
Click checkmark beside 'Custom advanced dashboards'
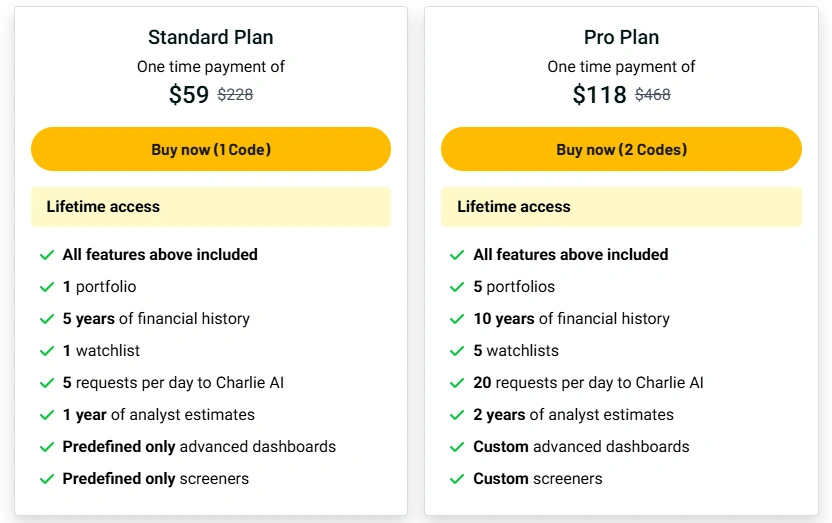(457, 447)
